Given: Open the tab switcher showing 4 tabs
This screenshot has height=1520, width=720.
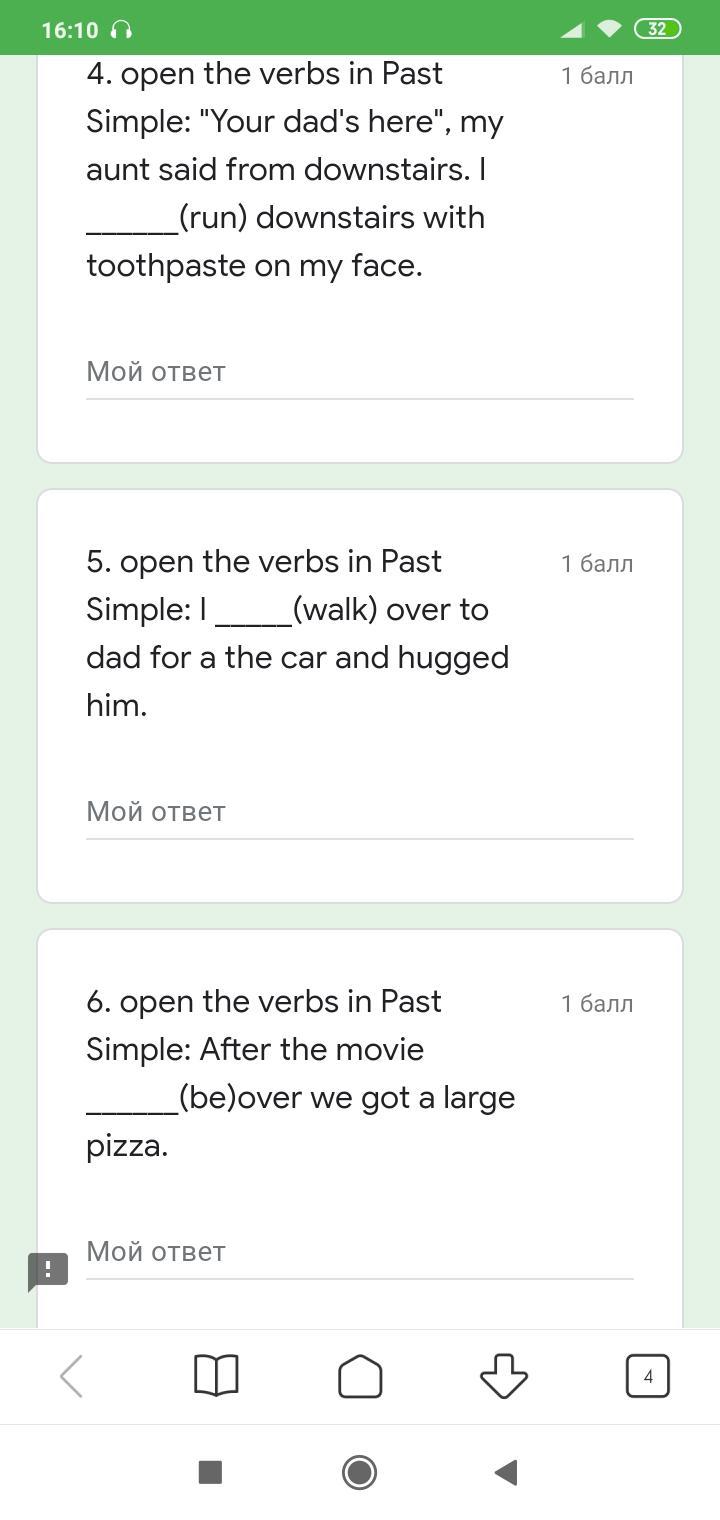Looking at the screenshot, I should point(647,1377).
